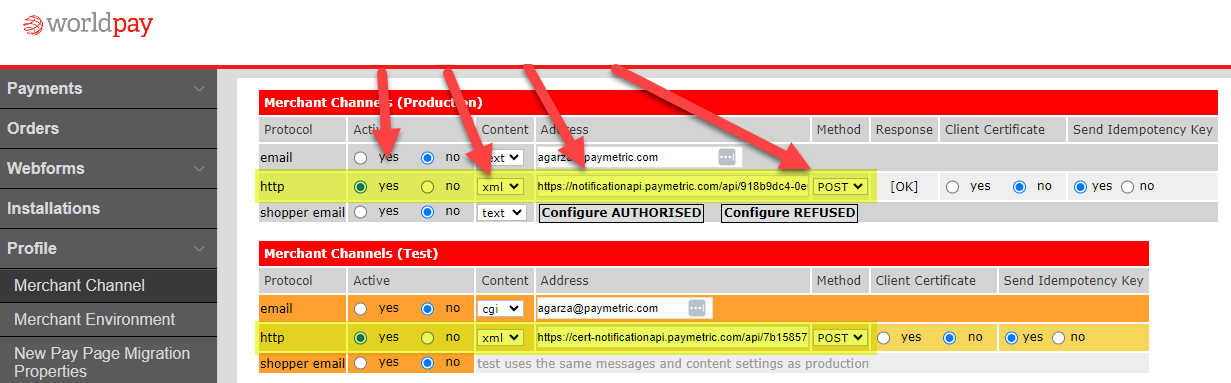Open Merchant Environment page

[x=108, y=319]
